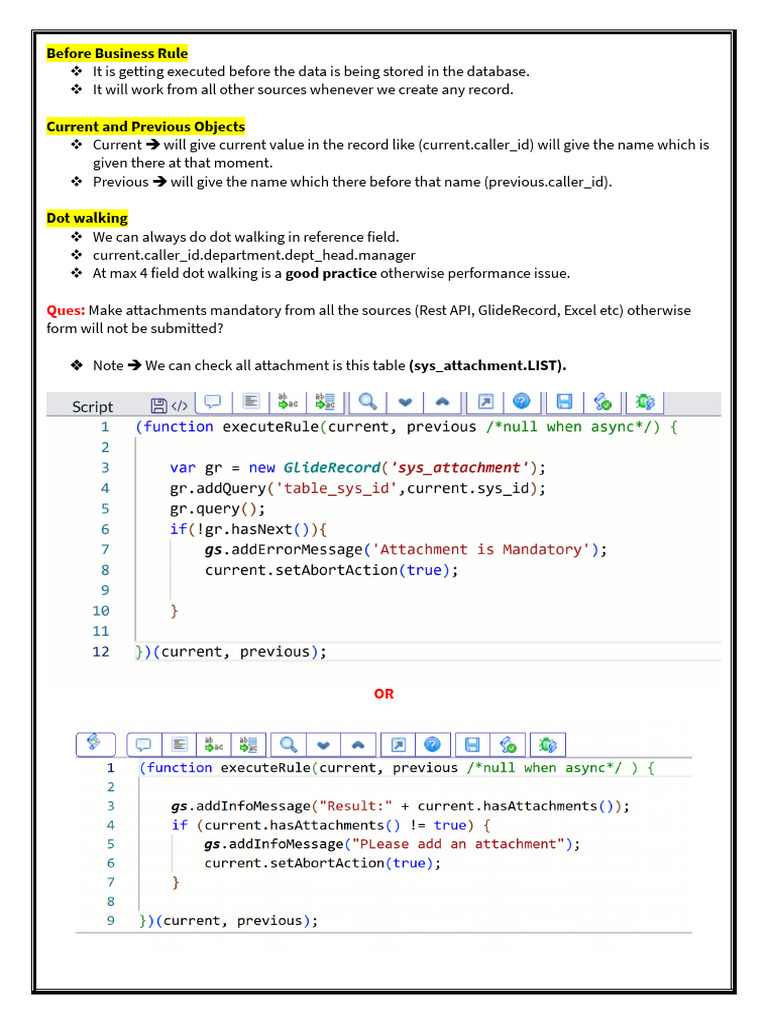
Task: Click syntax check icon in first toolbar
Action: pos(602,402)
